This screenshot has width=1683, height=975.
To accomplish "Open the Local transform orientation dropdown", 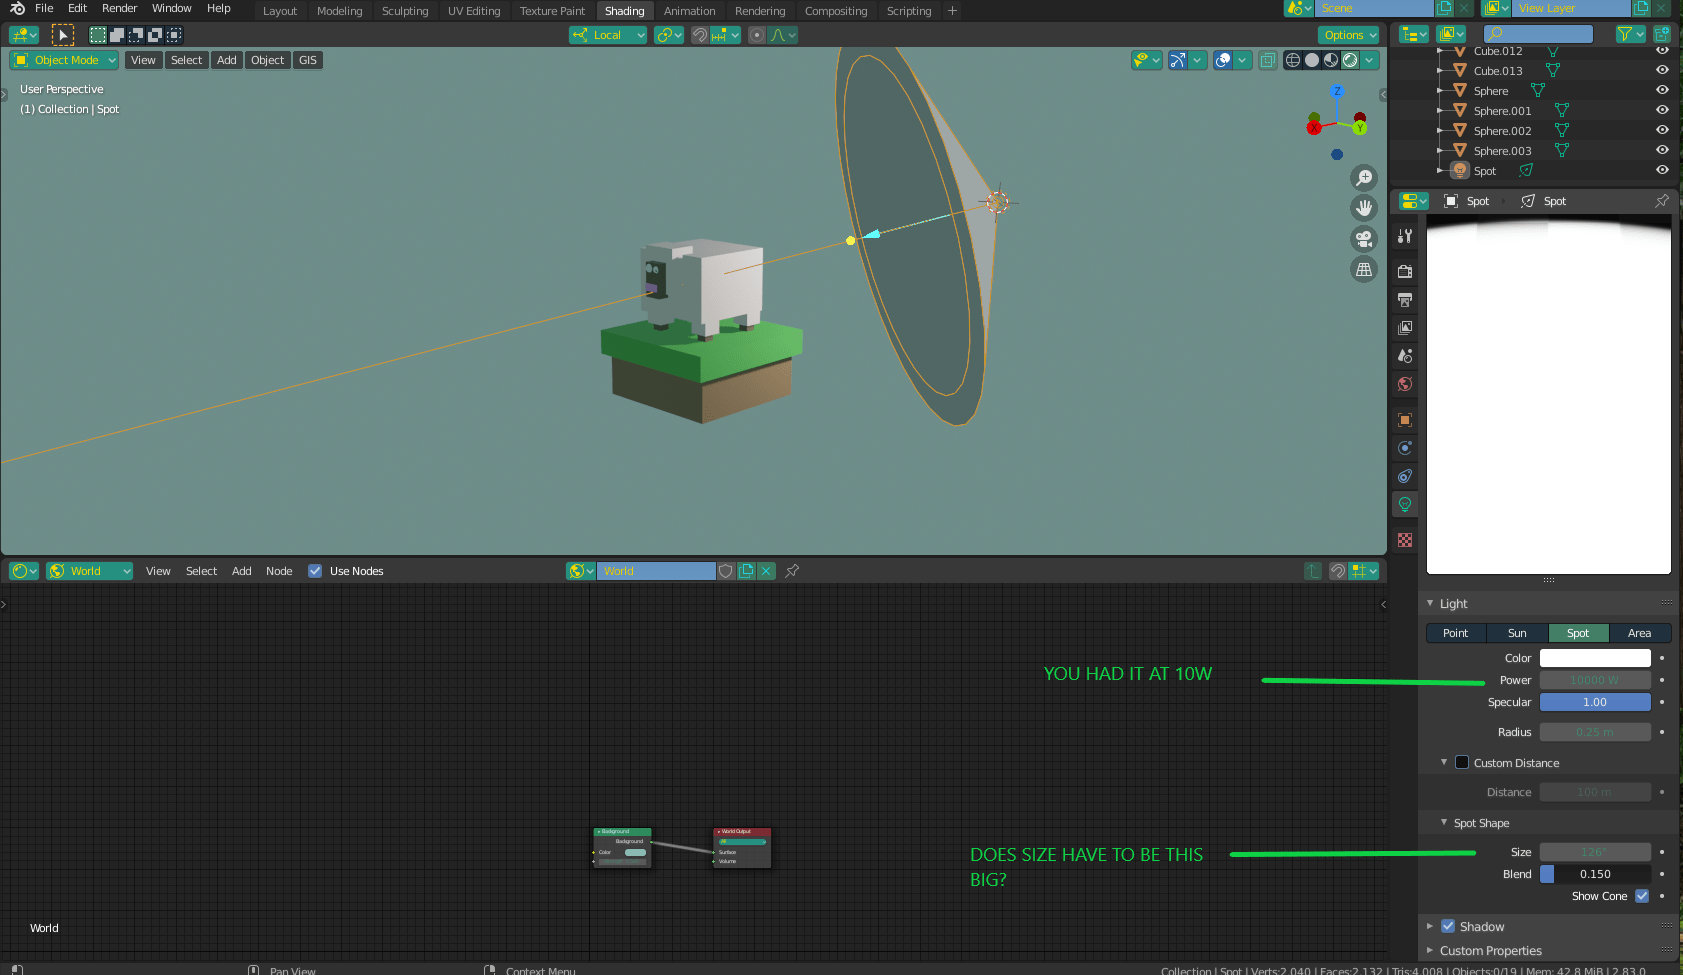I will [x=608, y=35].
